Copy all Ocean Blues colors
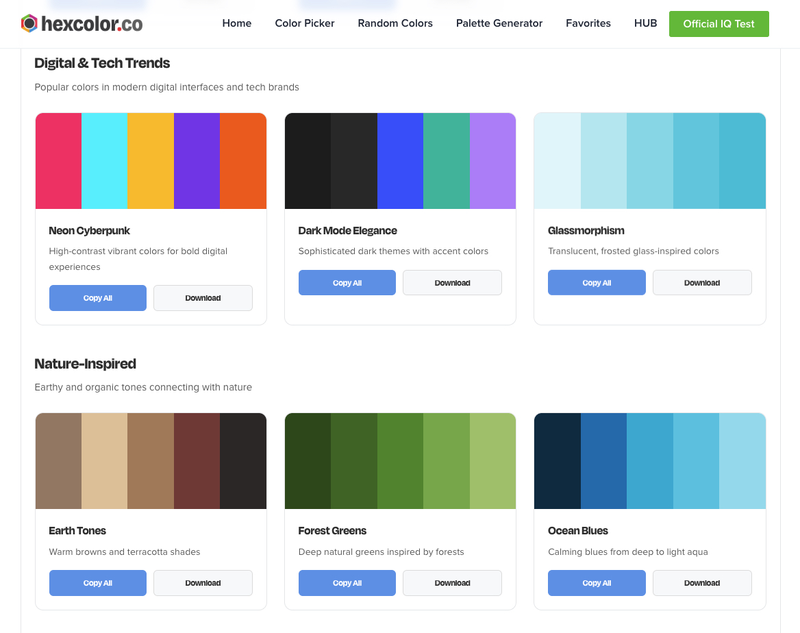Viewport: 800px width, 633px height. pos(597,583)
